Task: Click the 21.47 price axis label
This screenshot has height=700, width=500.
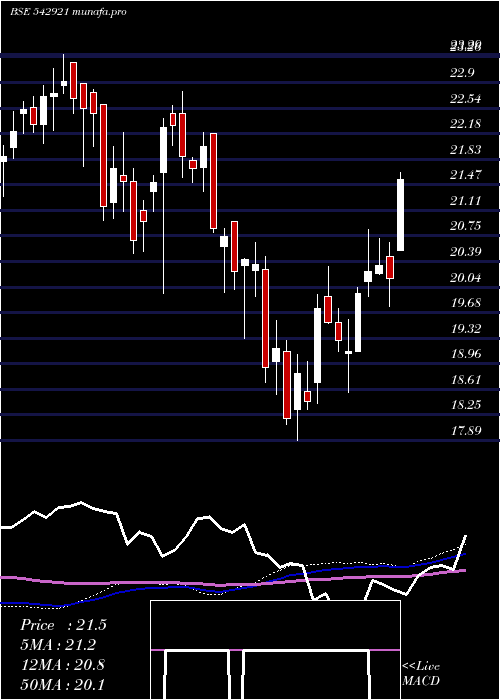Action: click(x=466, y=175)
